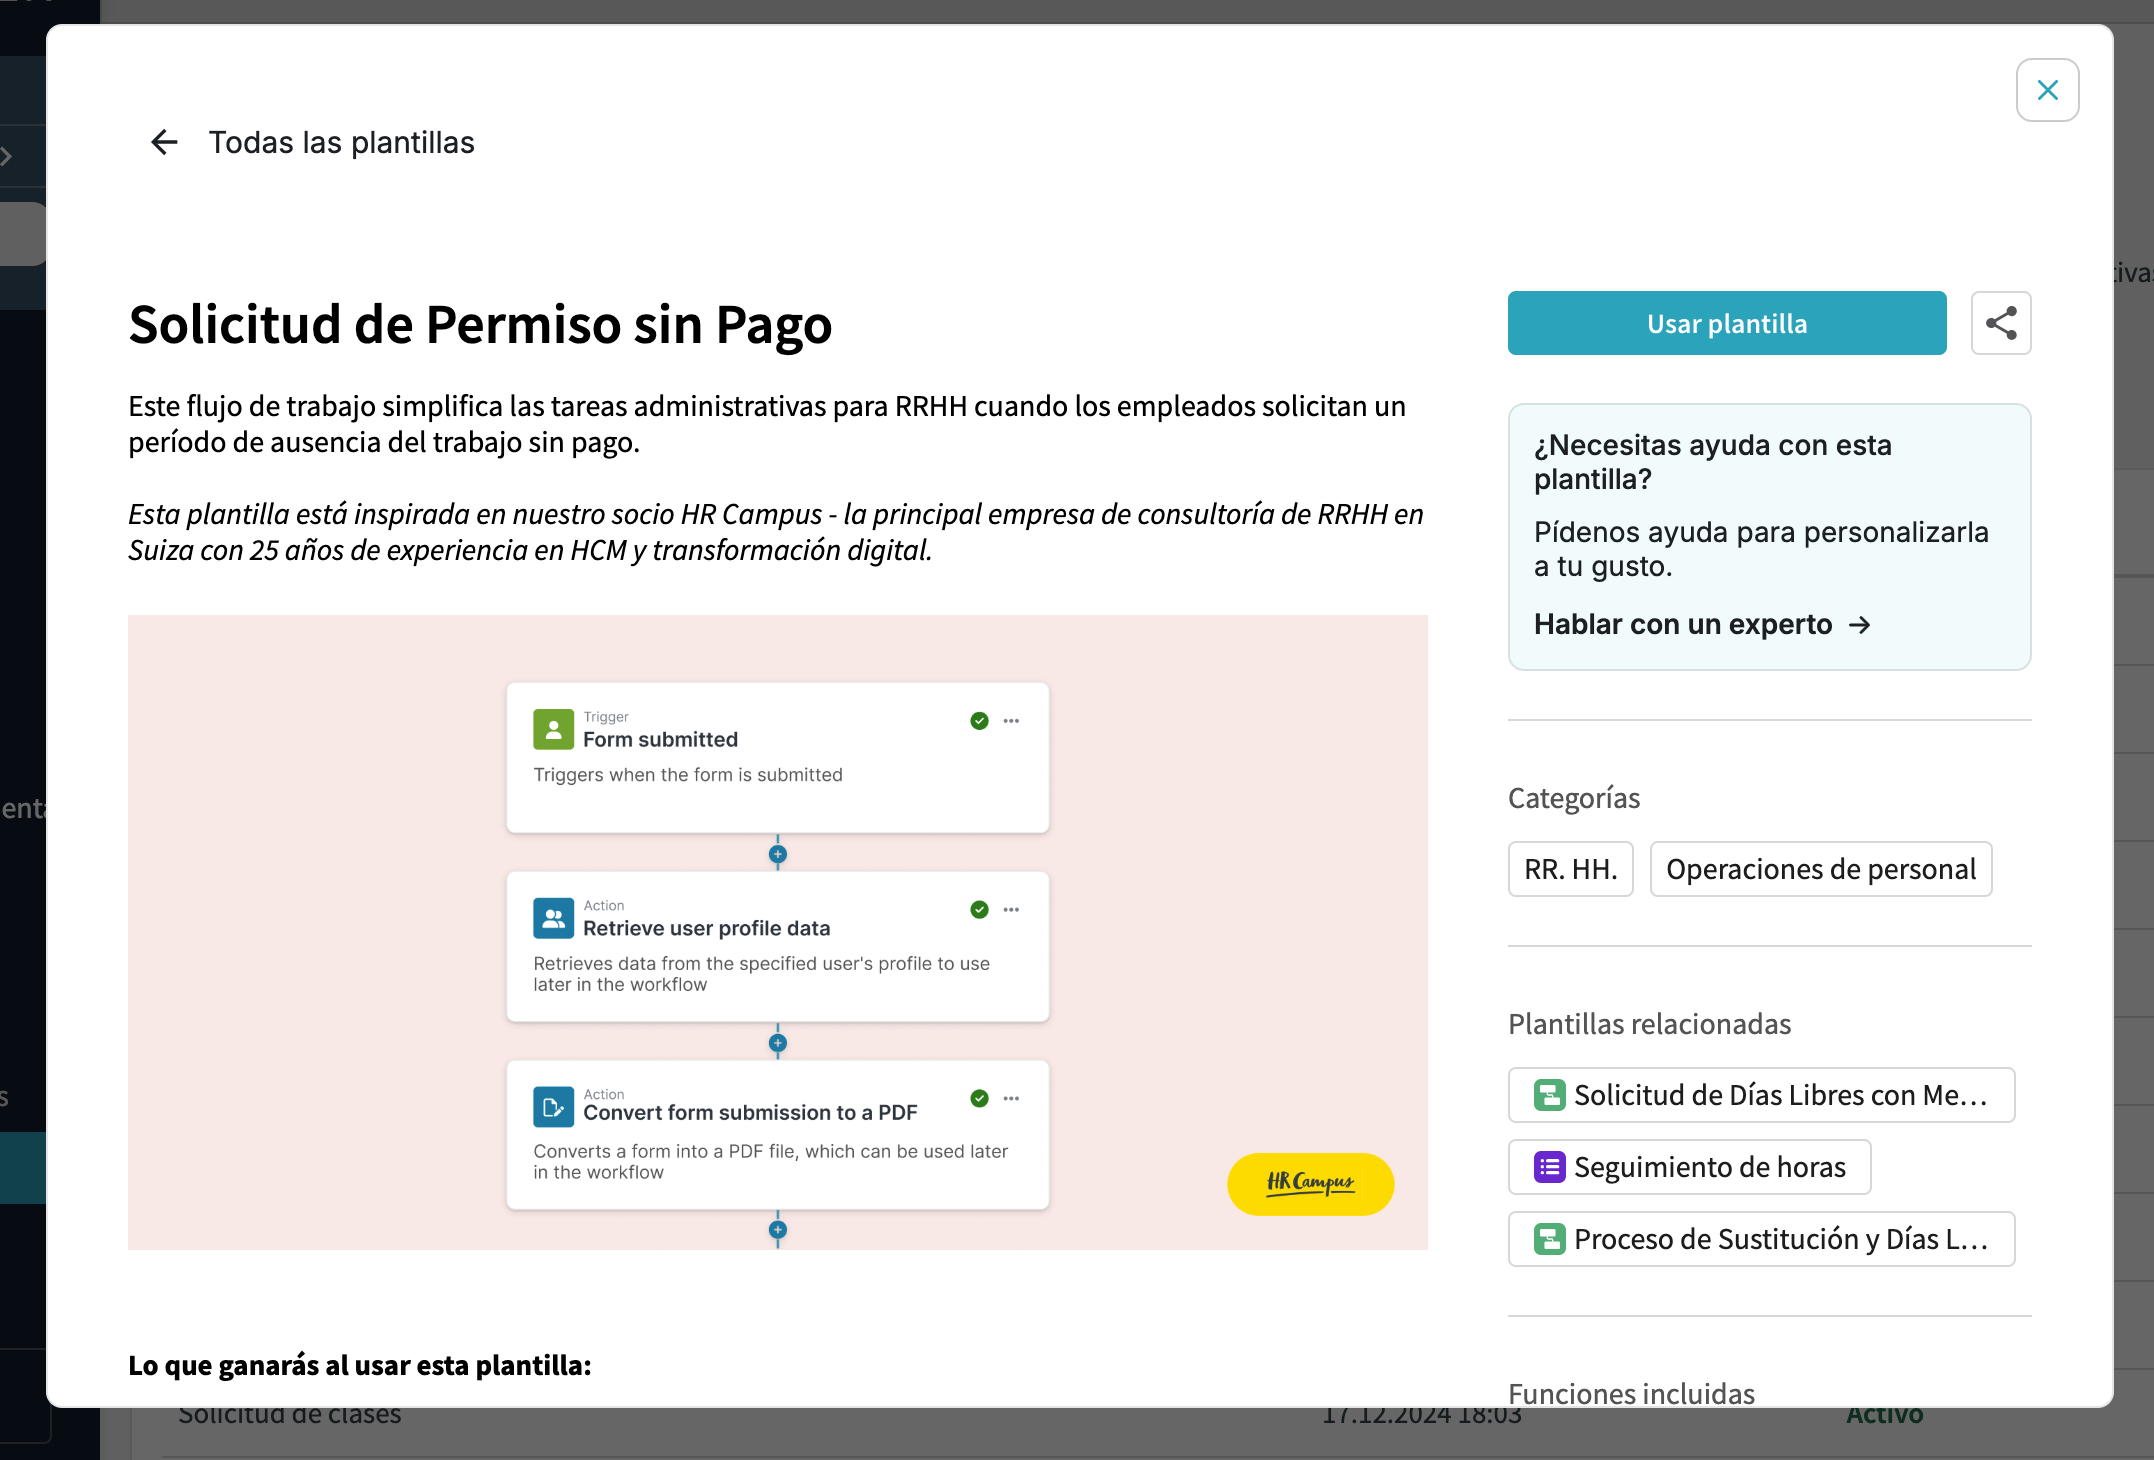Select the RR. HH. category tag
This screenshot has height=1460, width=2154.
tap(1570, 869)
